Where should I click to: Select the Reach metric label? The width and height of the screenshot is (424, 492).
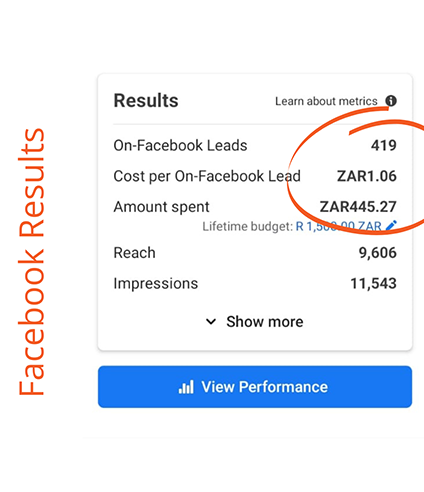pos(135,253)
